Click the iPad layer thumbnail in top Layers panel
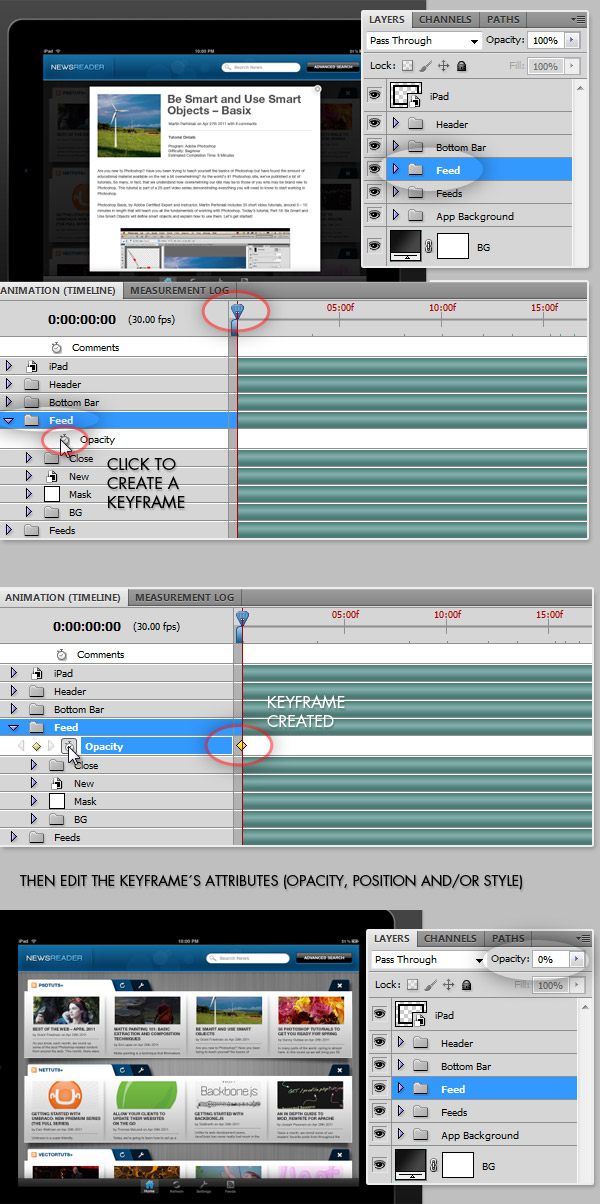This screenshot has height=1204, width=600. [407, 96]
